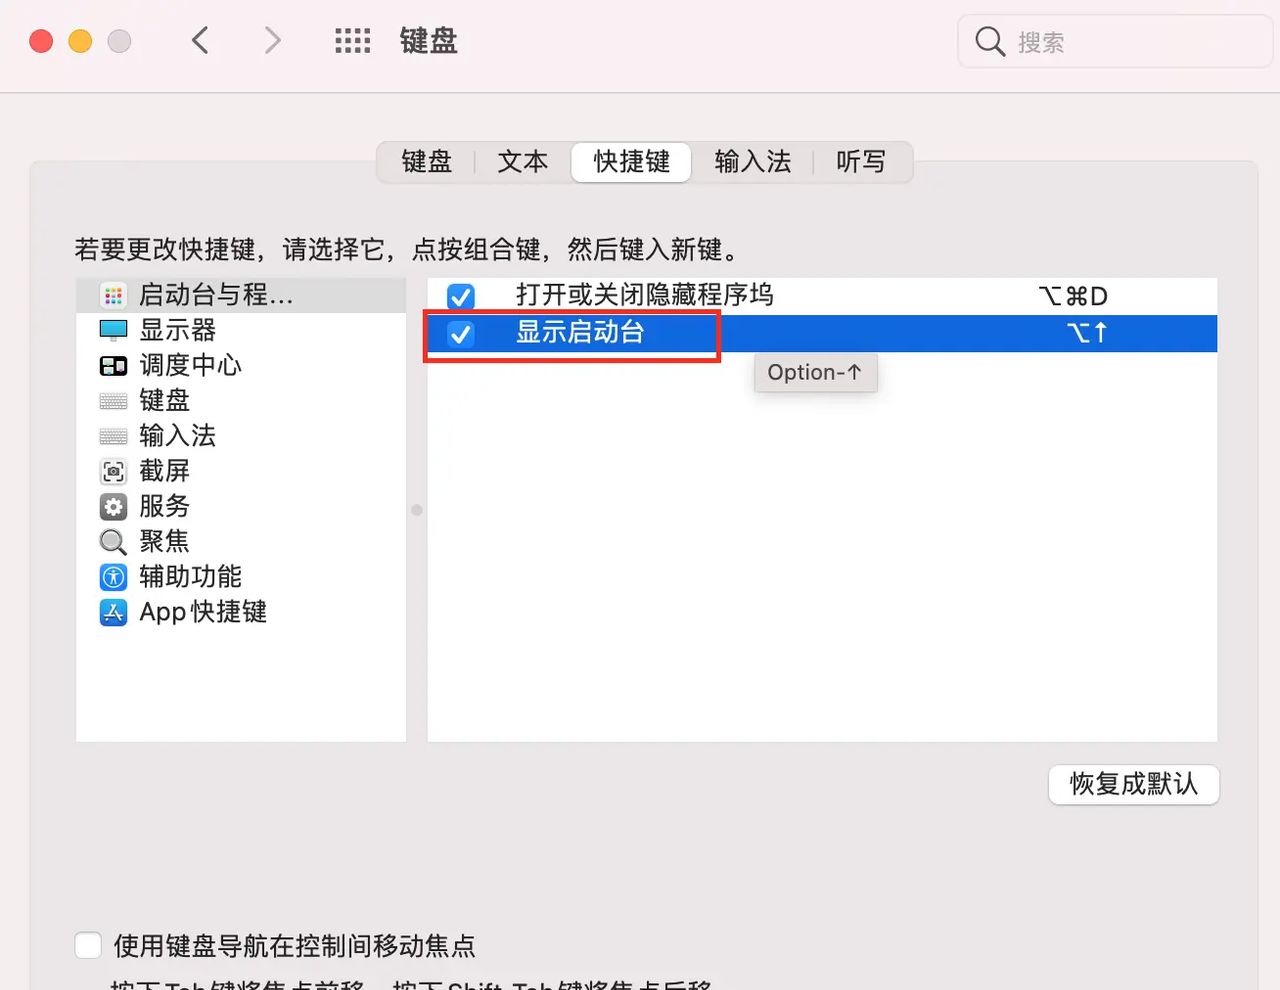Open 辅助功能 shortcut settings
This screenshot has width=1280, height=990.
coord(190,576)
